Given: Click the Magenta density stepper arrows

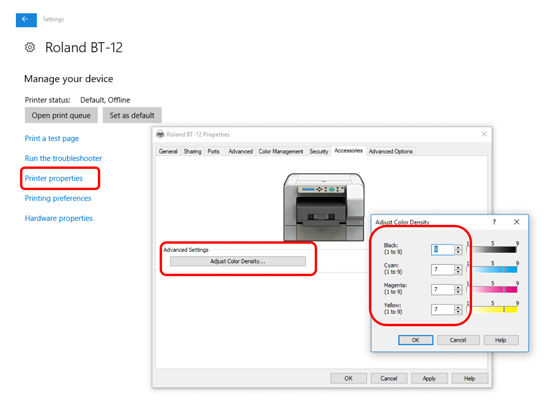Looking at the screenshot, I should (458, 289).
